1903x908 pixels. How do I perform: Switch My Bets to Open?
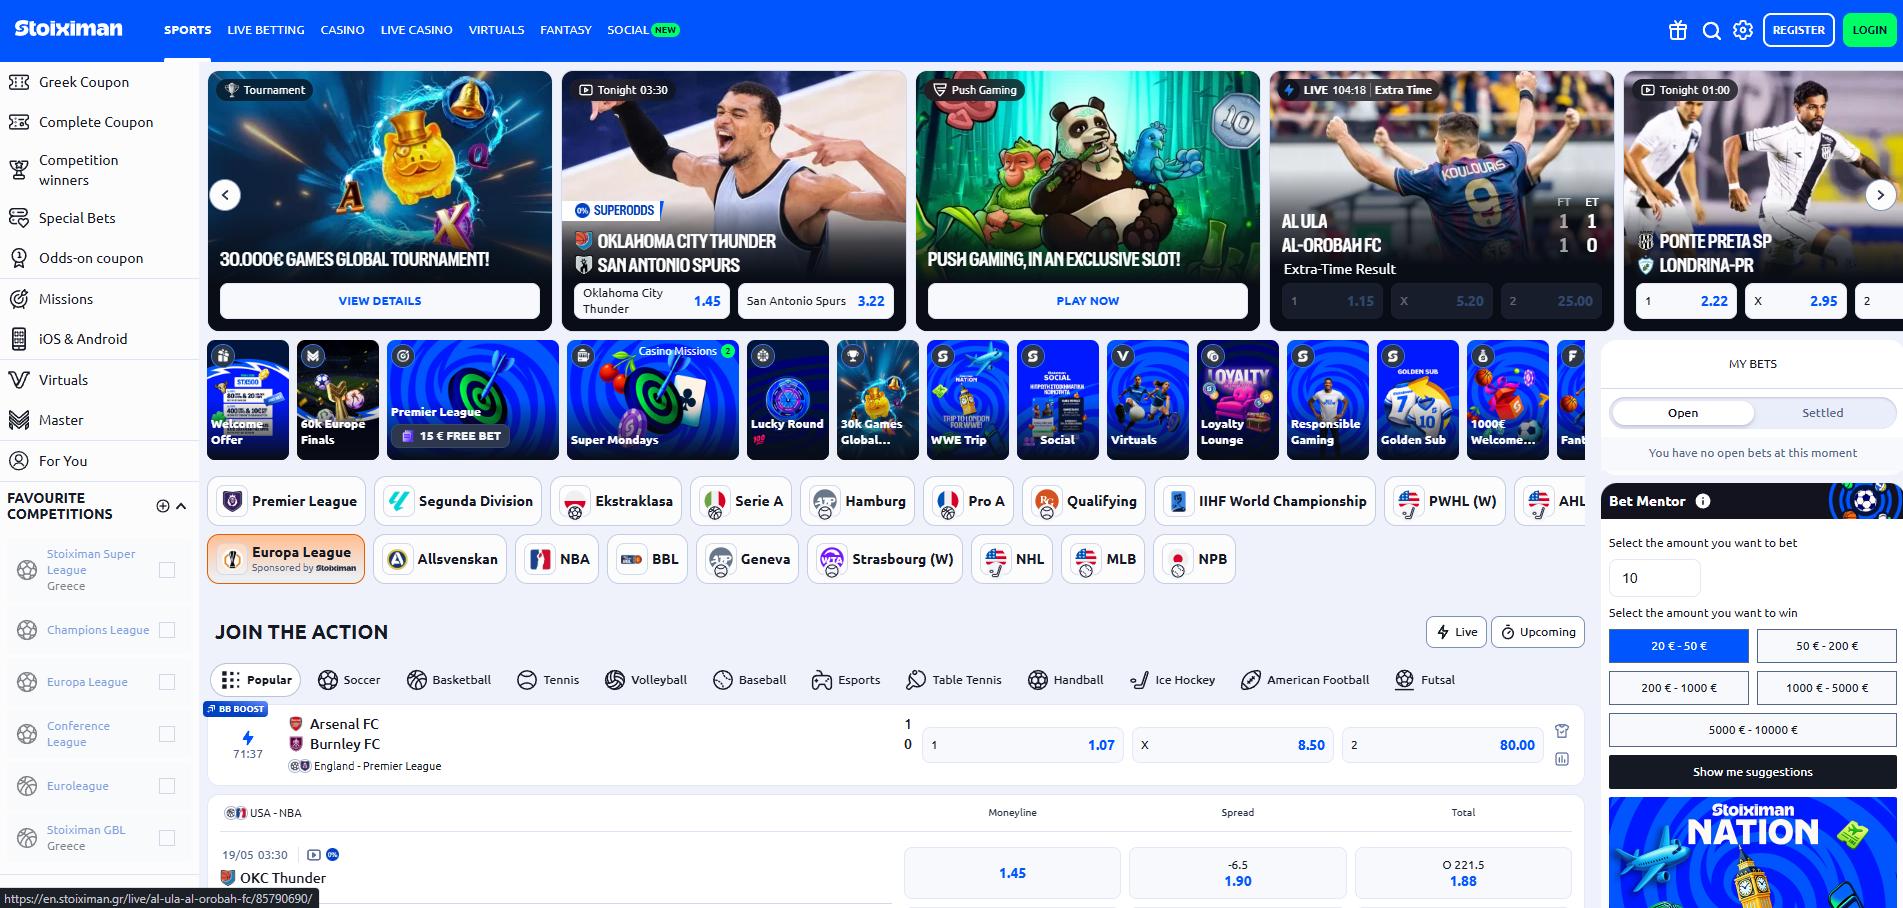pos(1683,413)
